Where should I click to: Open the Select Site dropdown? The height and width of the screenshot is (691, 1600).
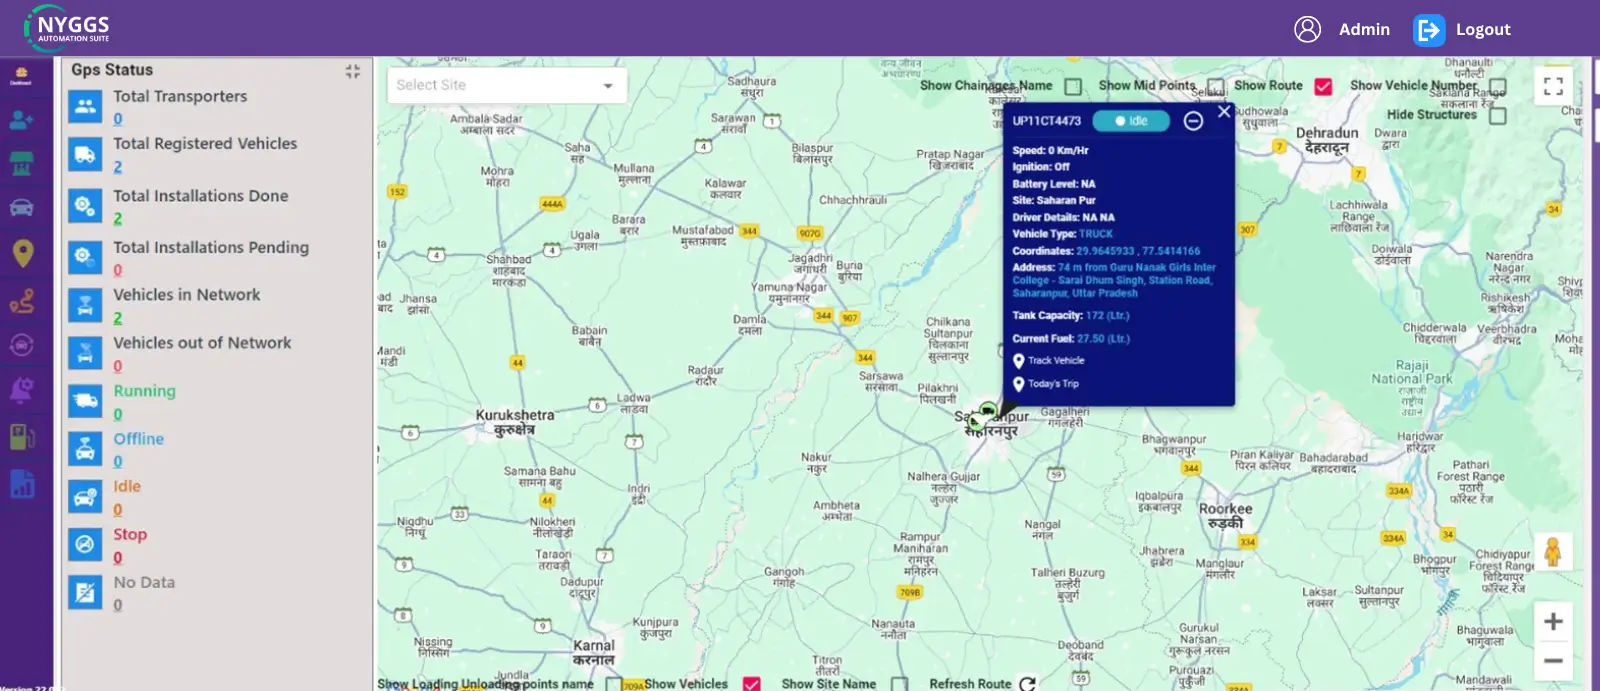click(507, 85)
